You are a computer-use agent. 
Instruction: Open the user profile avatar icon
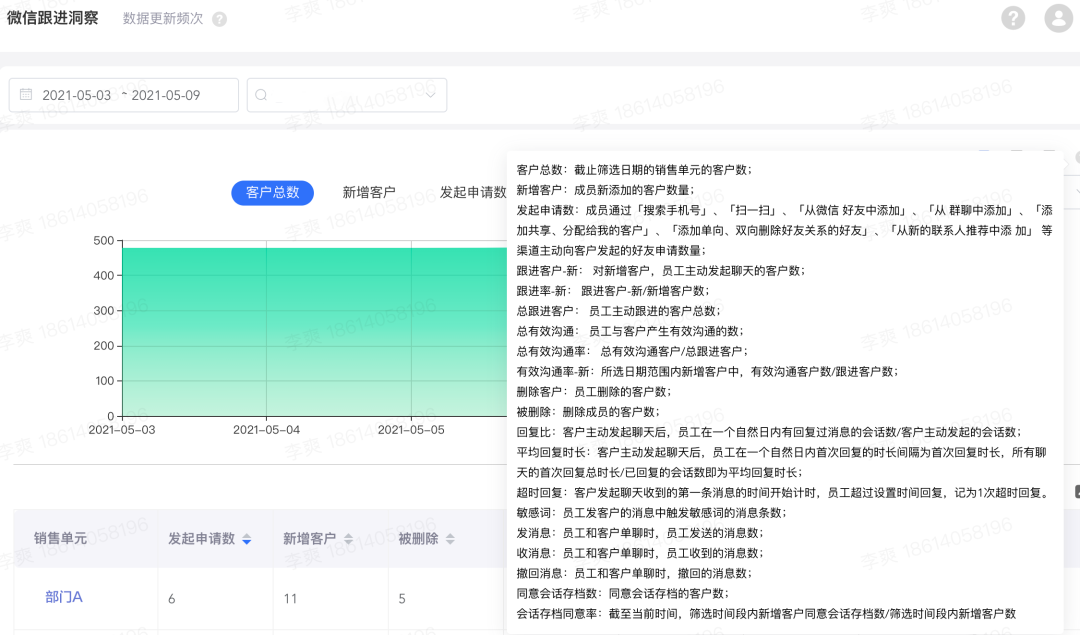[x=1058, y=18]
